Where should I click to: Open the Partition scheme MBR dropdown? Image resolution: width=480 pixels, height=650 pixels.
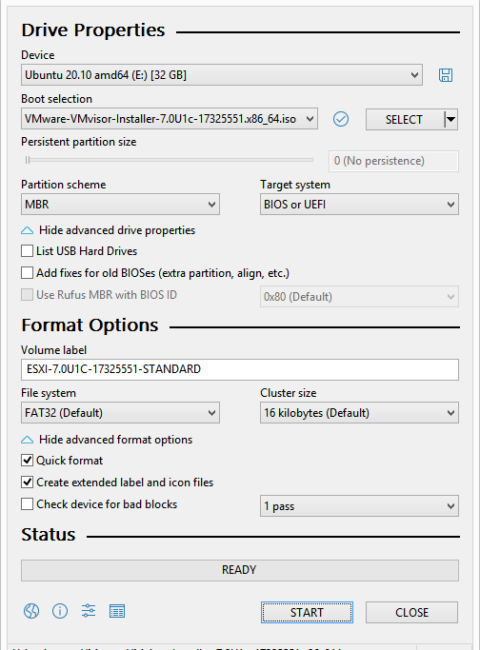(120, 204)
